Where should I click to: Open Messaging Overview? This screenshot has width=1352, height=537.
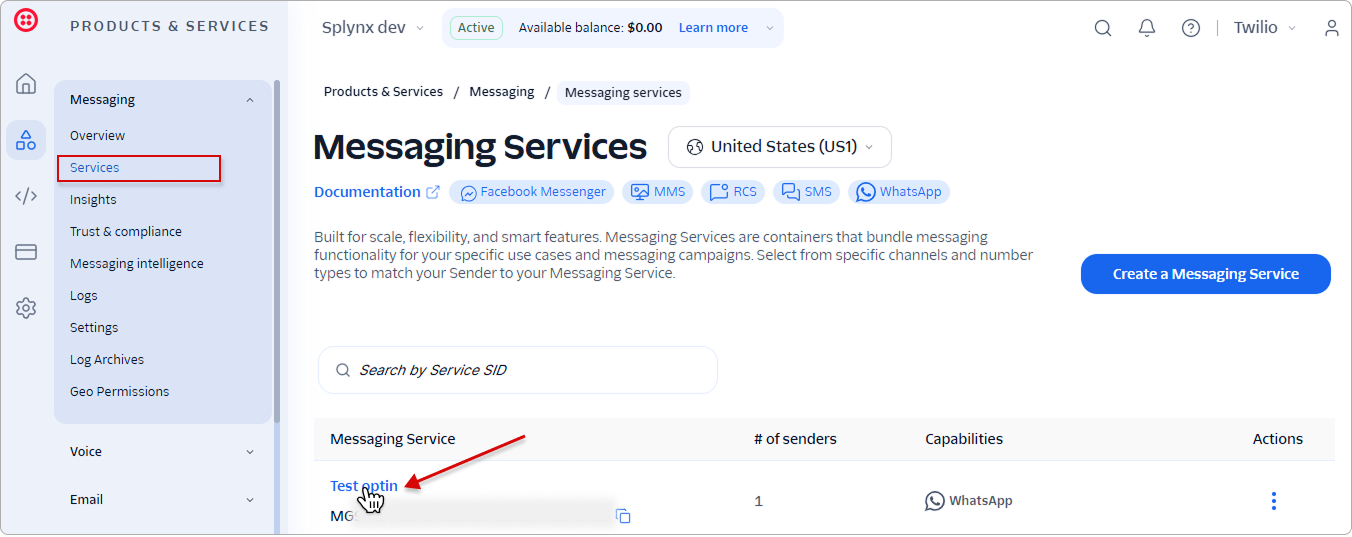[x=97, y=136]
